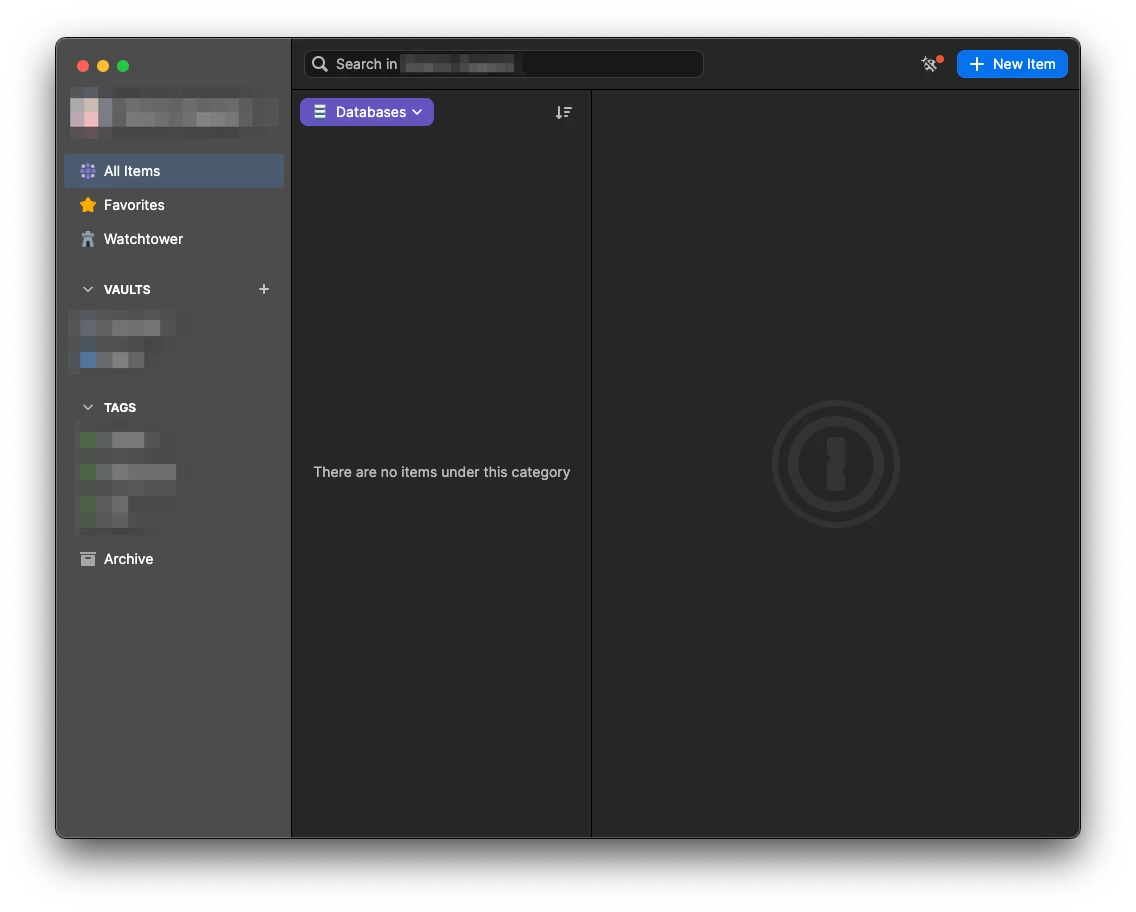Open the Databases category dropdown

(367, 112)
